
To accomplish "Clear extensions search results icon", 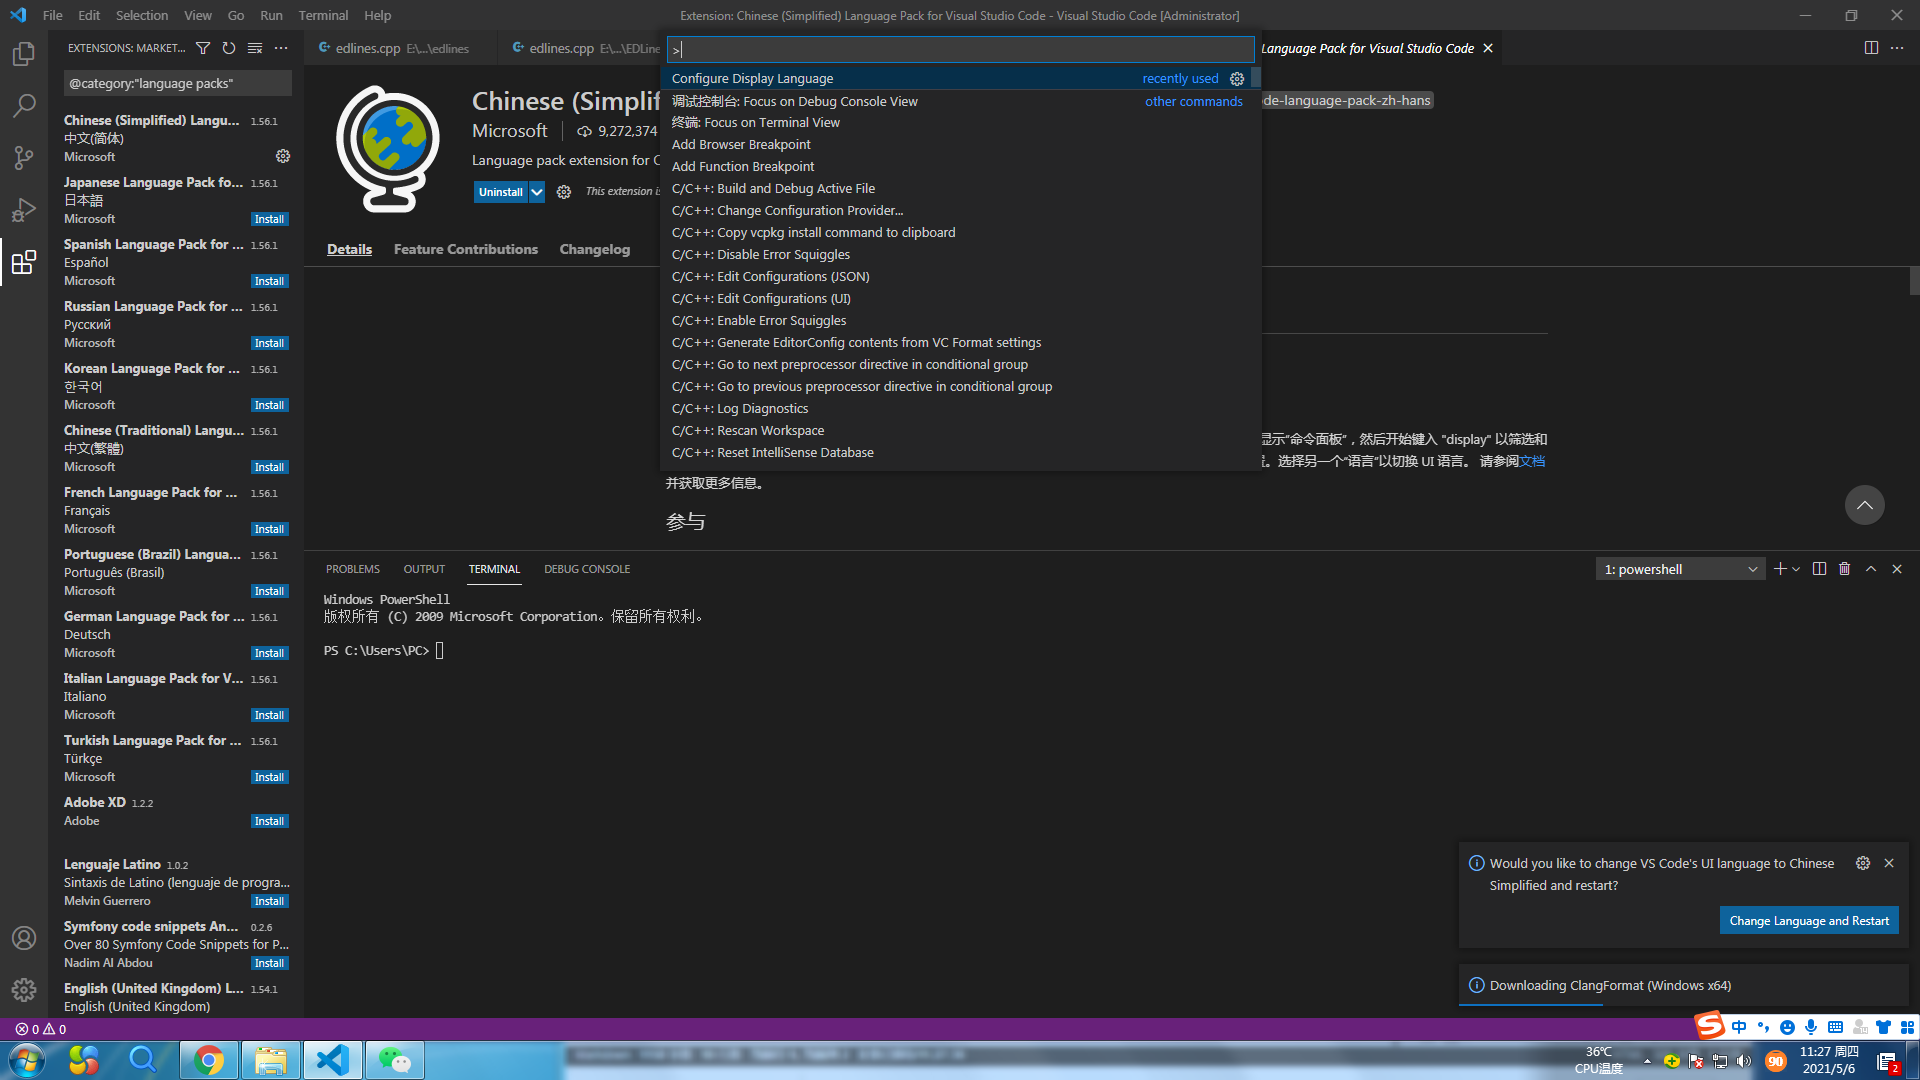I will point(255,48).
